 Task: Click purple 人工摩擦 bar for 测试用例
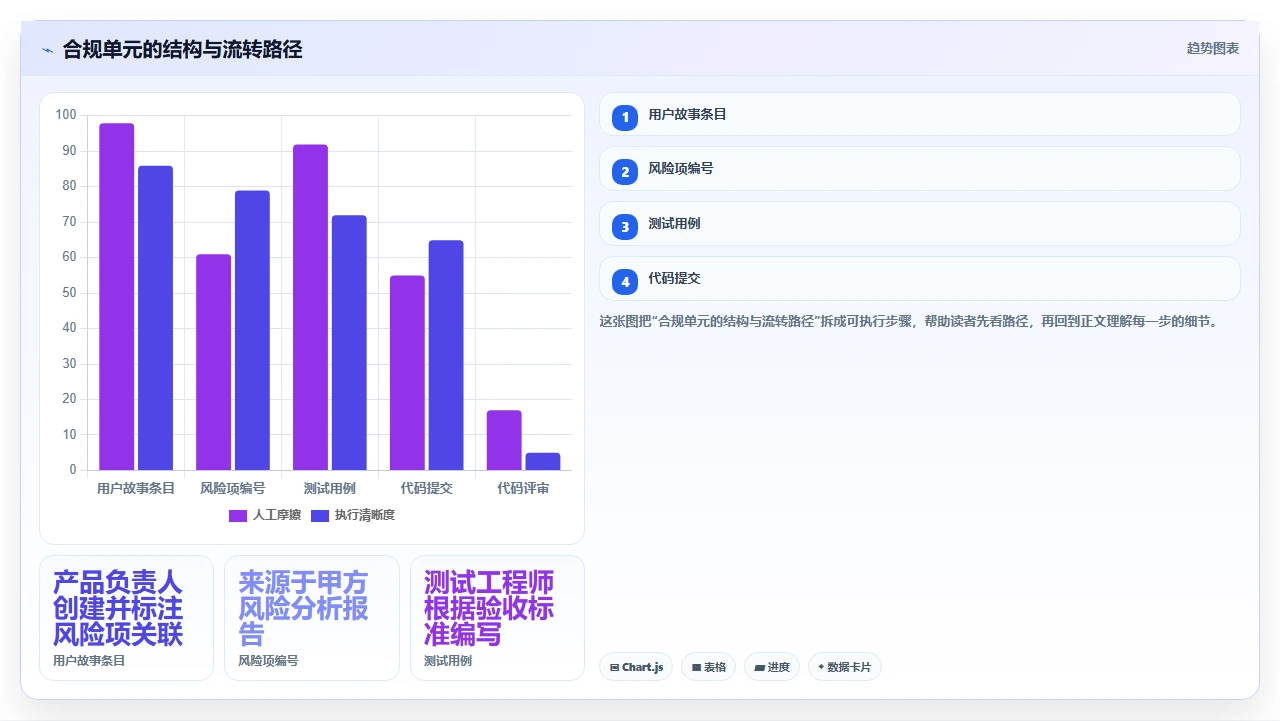click(x=310, y=307)
